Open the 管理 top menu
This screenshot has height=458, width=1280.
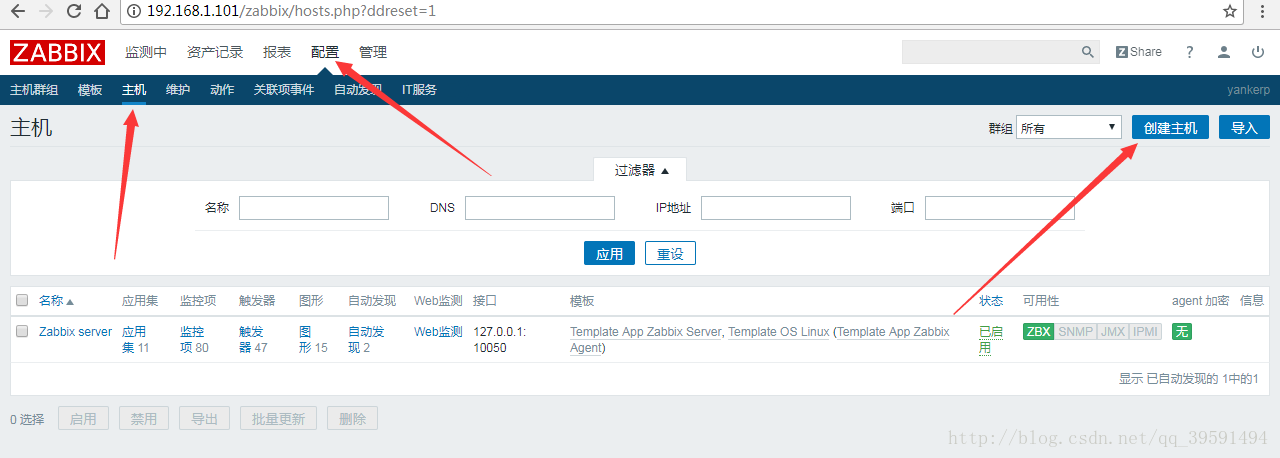tap(373, 52)
